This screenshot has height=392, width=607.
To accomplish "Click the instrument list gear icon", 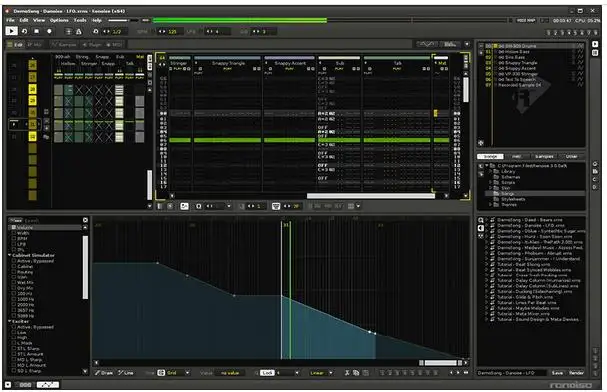I will click(481, 142).
